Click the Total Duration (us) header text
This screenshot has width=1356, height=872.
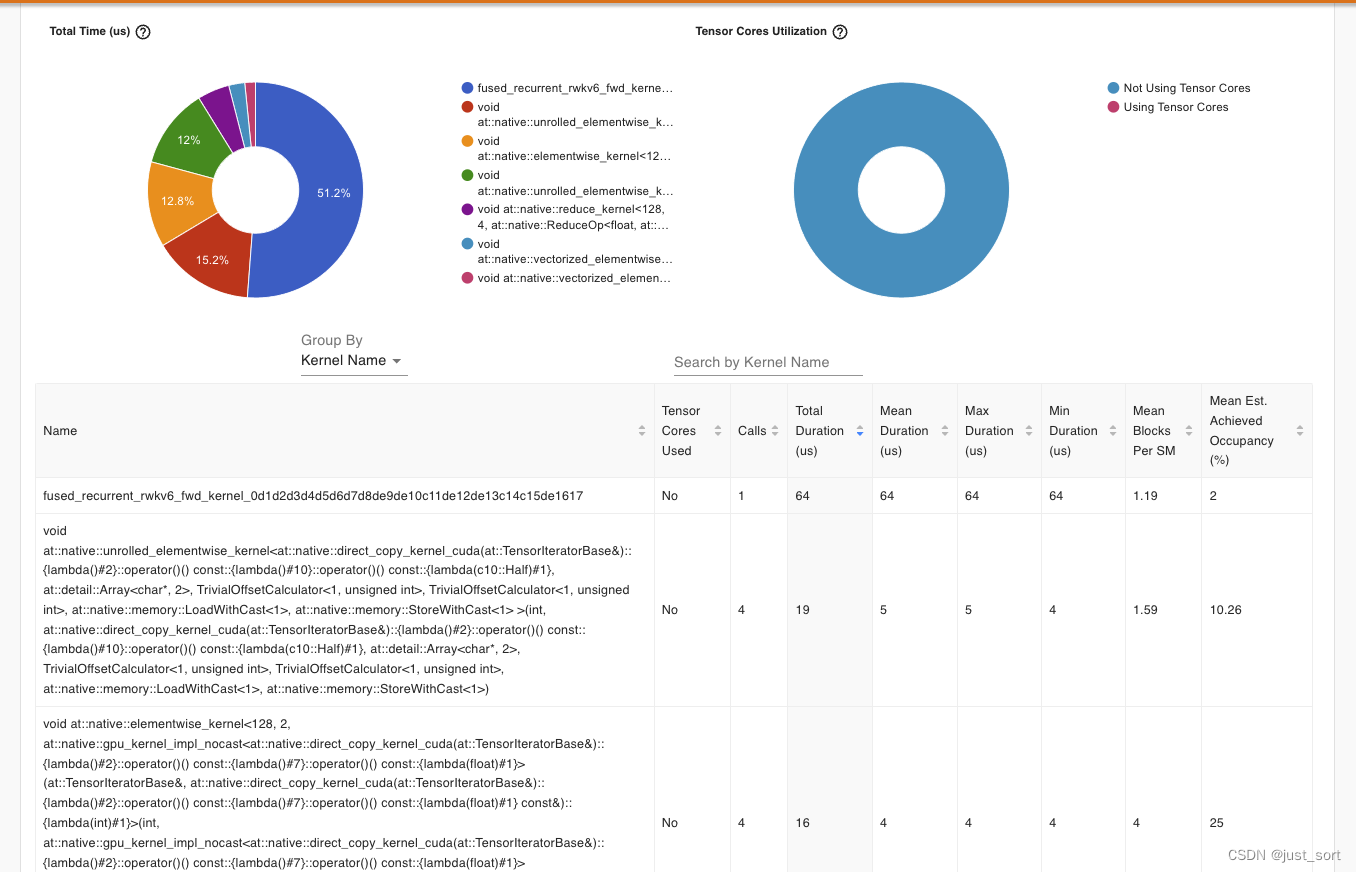point(820,431)
